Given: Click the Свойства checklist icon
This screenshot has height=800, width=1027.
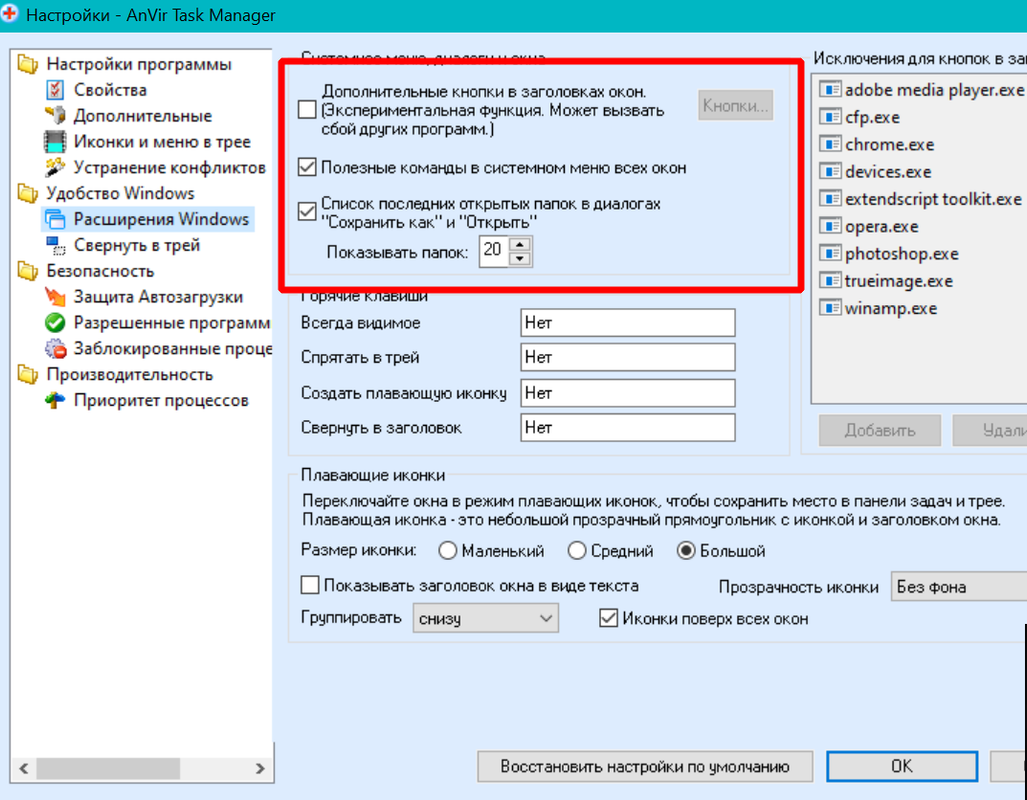Looking at the screenshot, I should click(x=55, y=90).
